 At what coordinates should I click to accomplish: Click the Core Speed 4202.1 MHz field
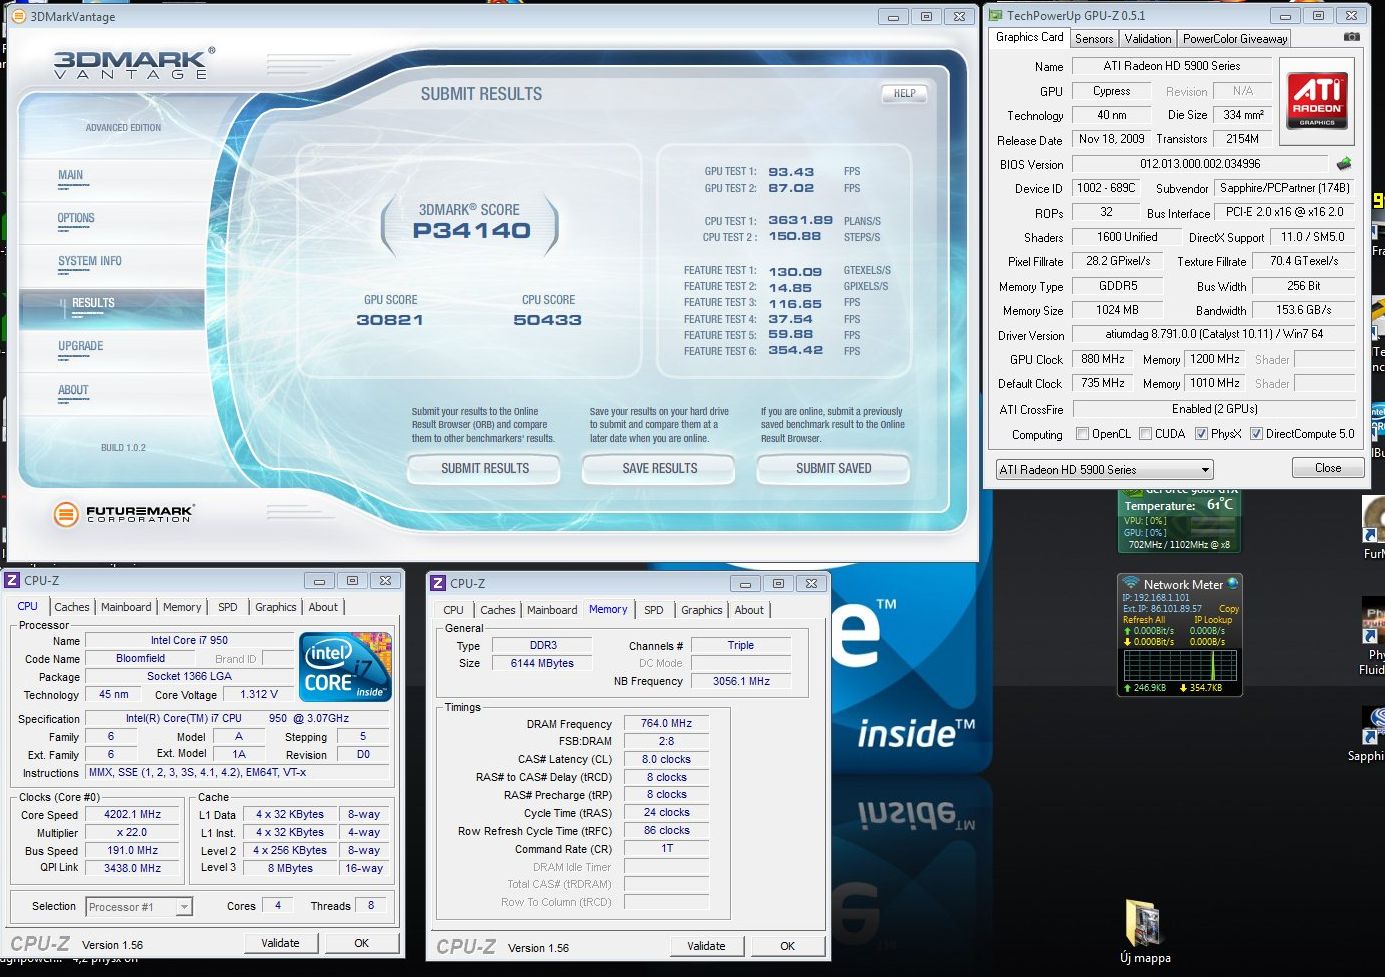(132, 815)
